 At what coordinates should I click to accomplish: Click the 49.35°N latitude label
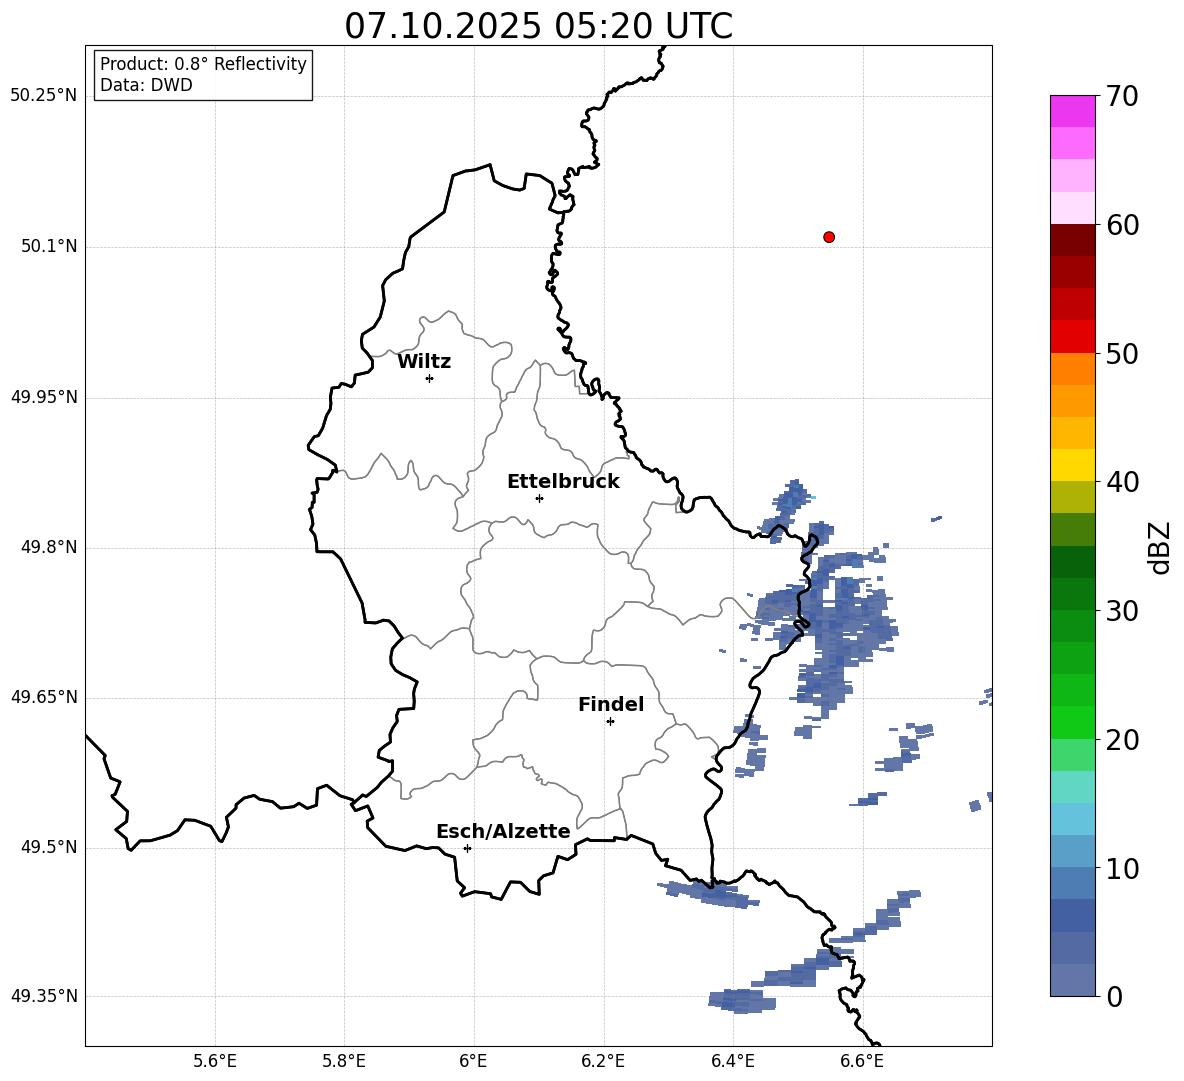pyautogui.click(x=44, y=996)
